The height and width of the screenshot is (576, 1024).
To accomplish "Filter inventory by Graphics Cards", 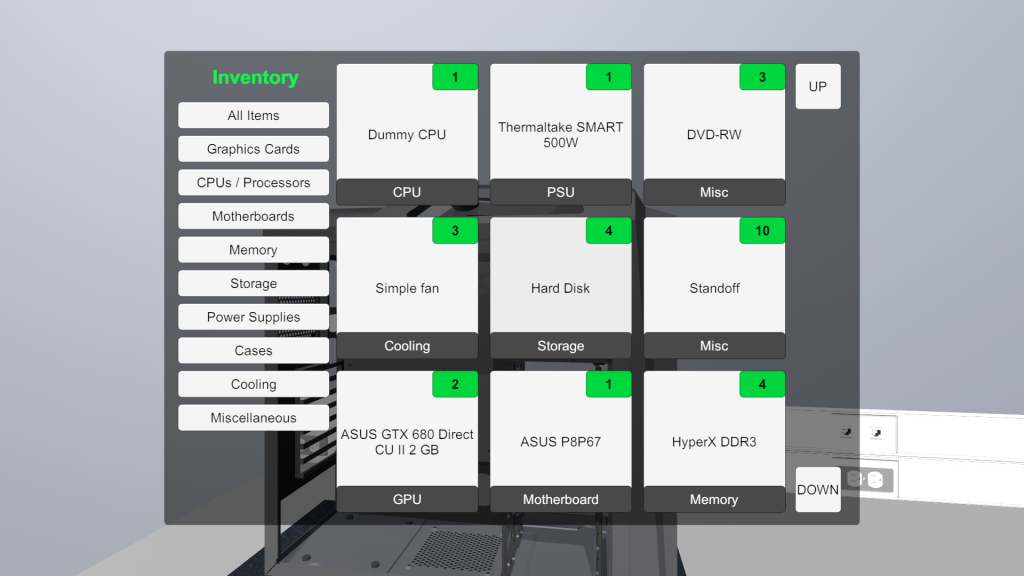I will [253, 149].
